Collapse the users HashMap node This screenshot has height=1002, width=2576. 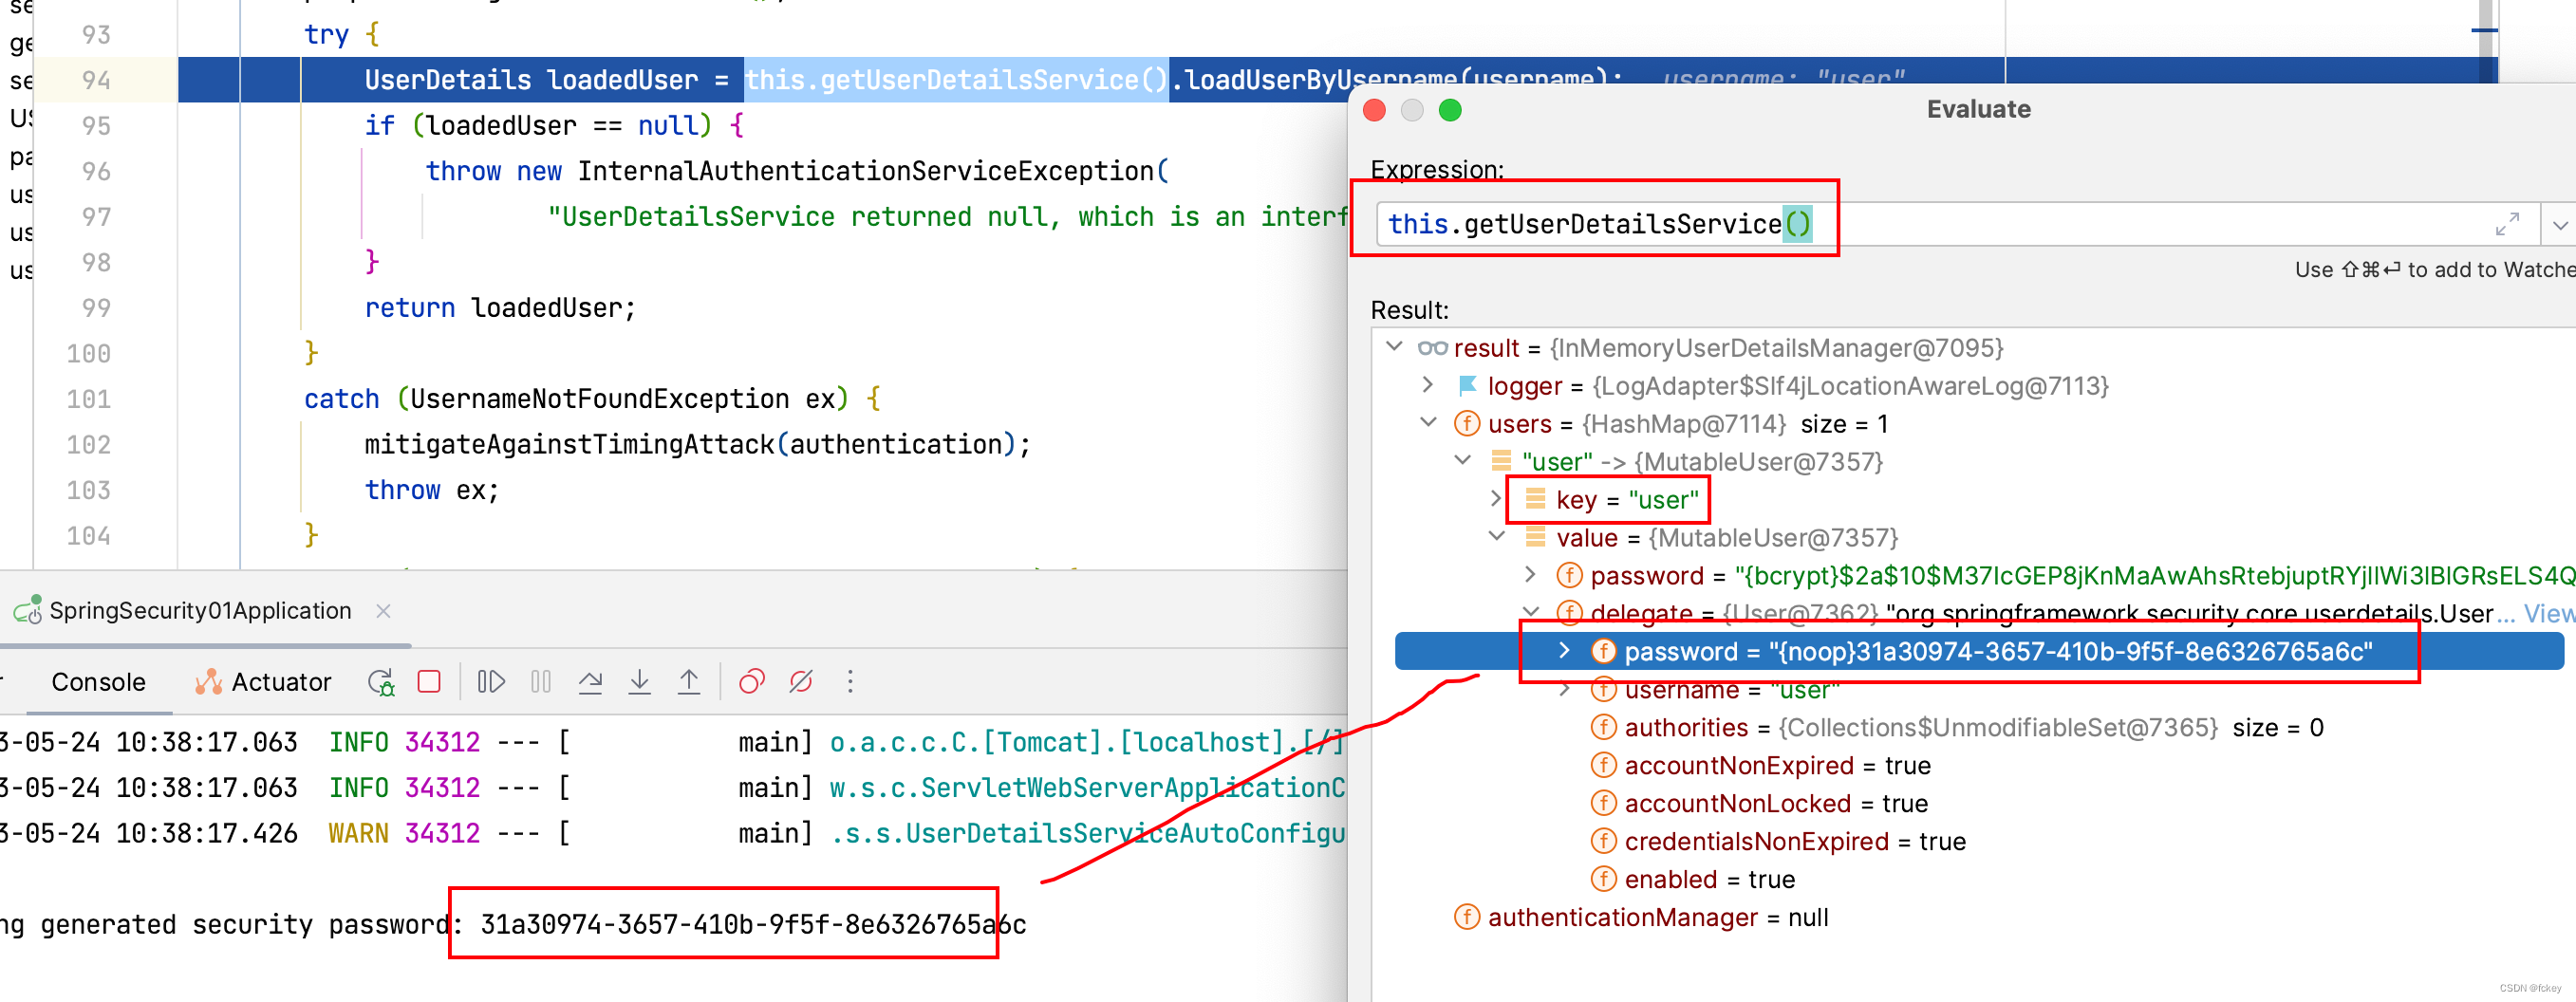pos(1429,423)
